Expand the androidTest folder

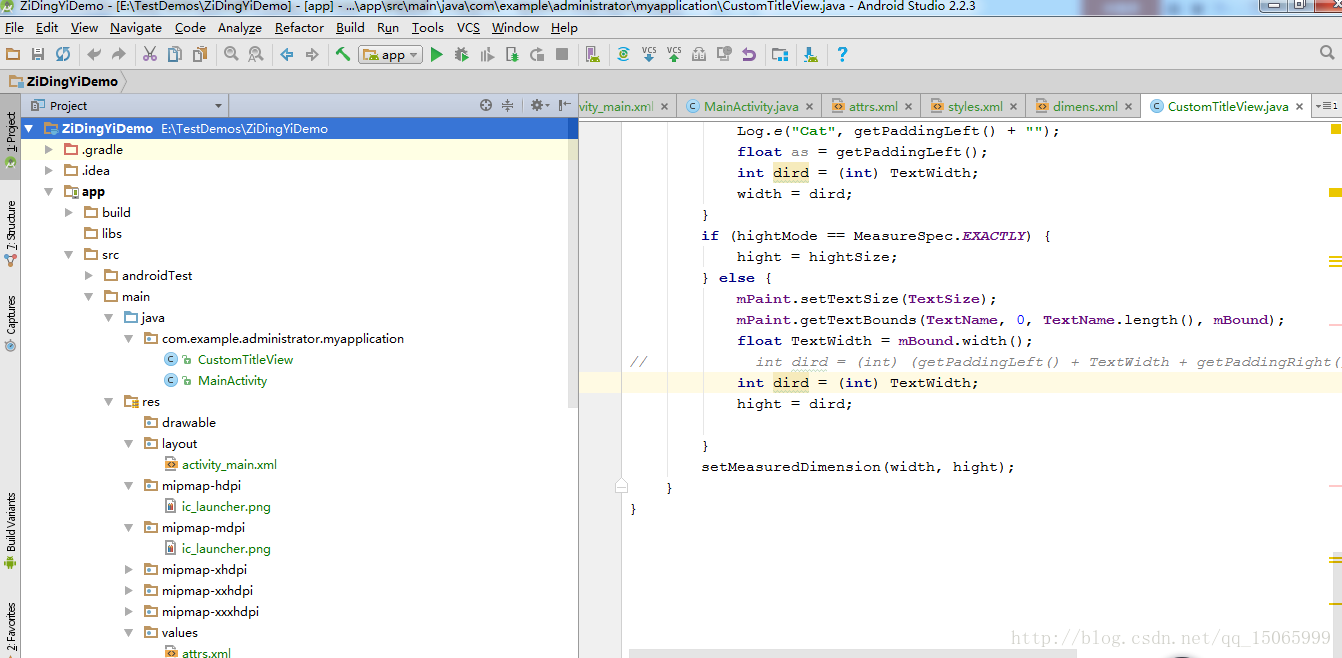click(88, 275)
